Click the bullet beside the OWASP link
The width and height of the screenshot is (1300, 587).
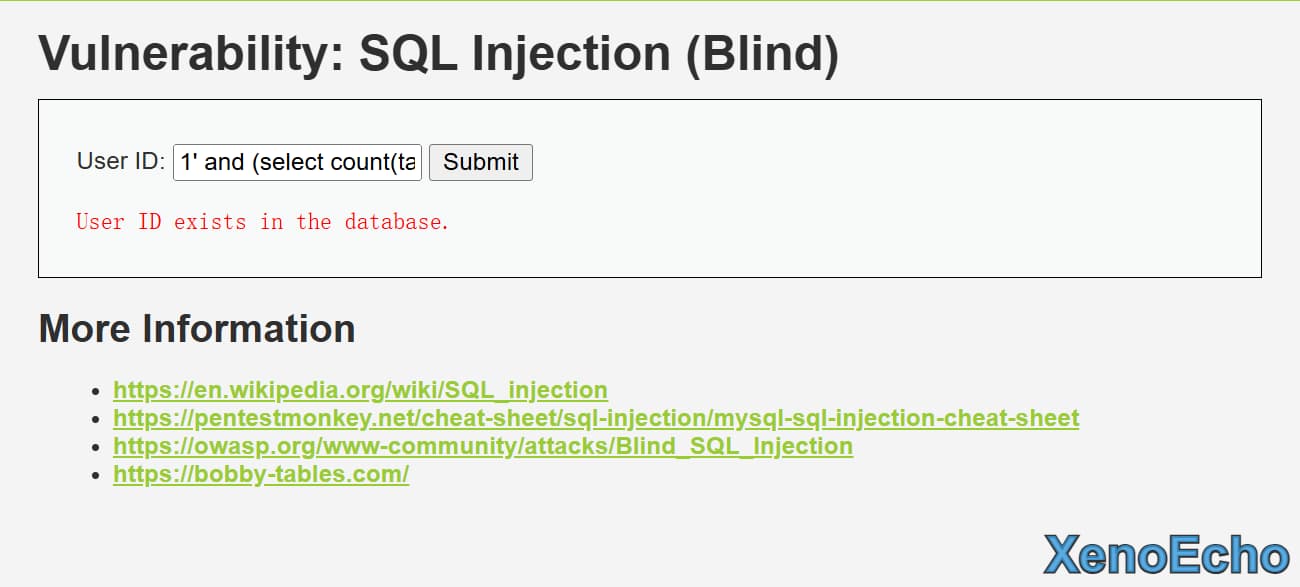point(96,447)
